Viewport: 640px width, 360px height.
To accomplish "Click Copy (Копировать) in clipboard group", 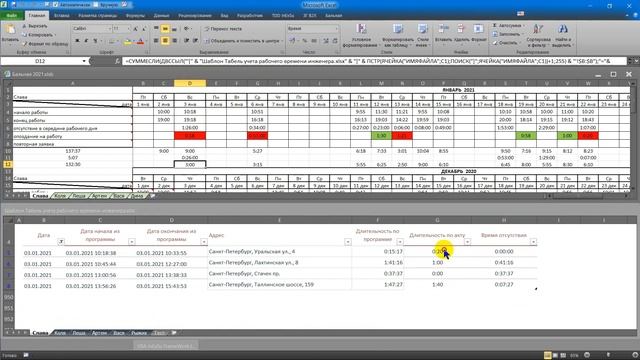I will [x=38, y=35].
